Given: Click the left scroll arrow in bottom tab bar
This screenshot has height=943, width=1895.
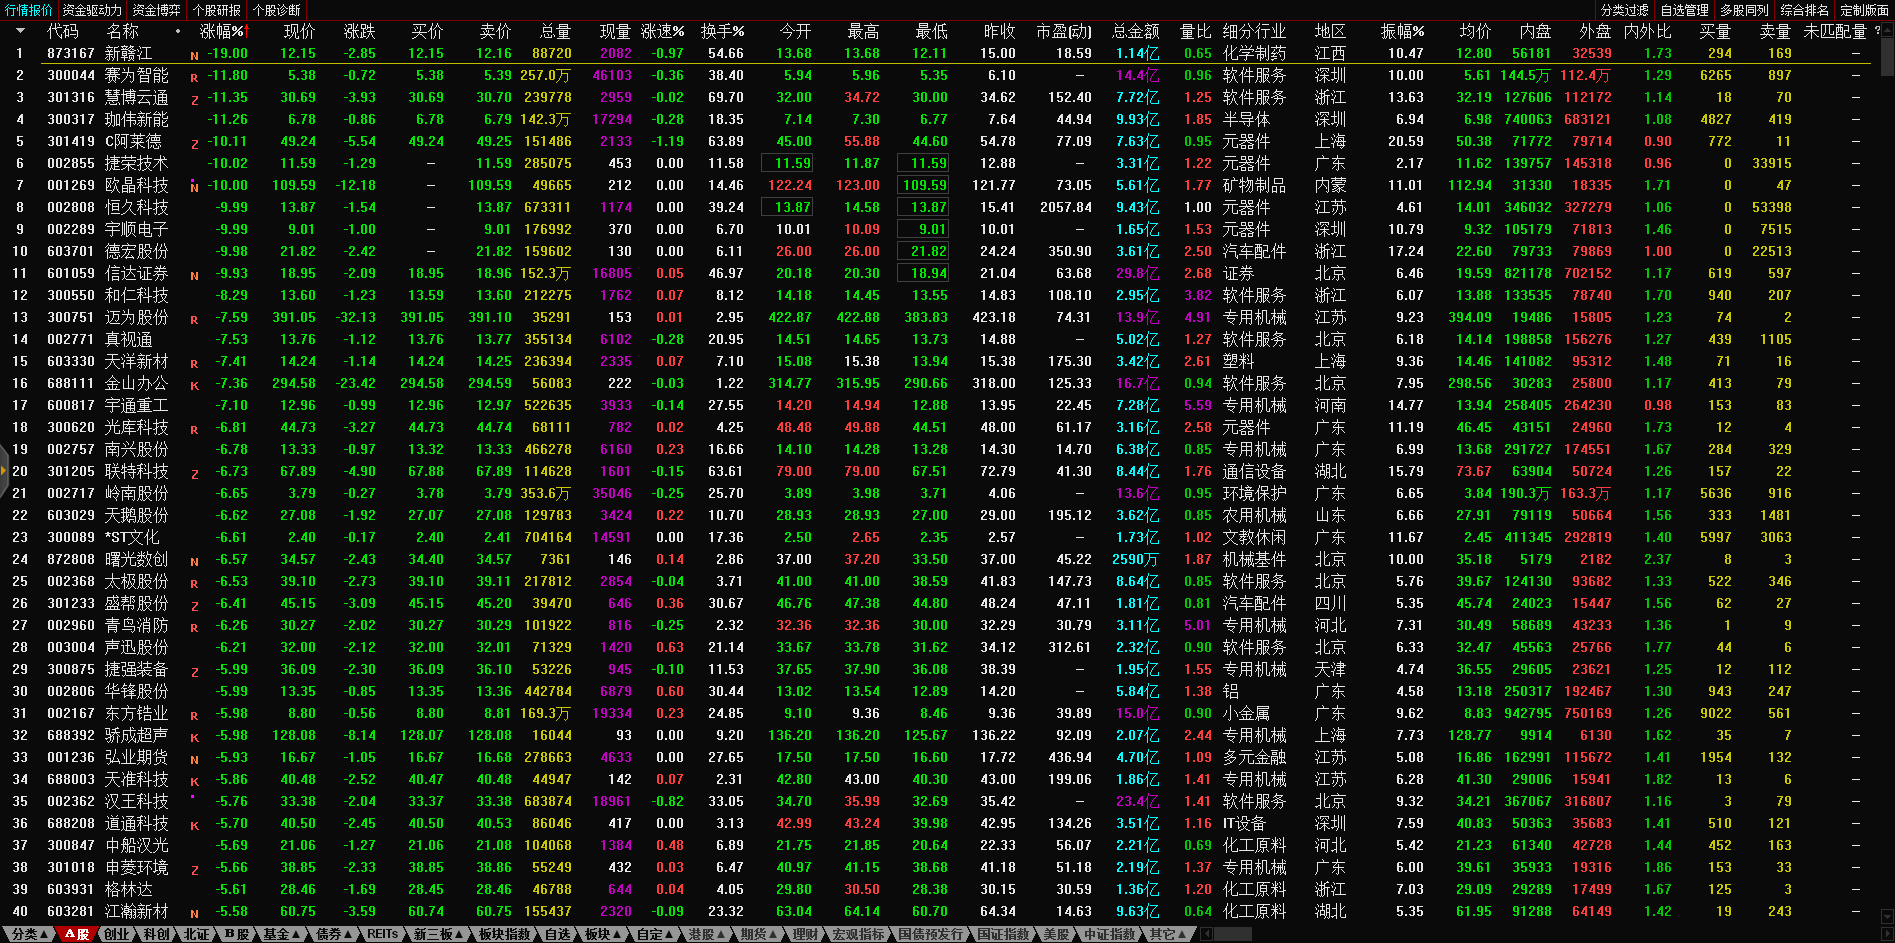Looking at the screenshot, I should coord(1206,934).
